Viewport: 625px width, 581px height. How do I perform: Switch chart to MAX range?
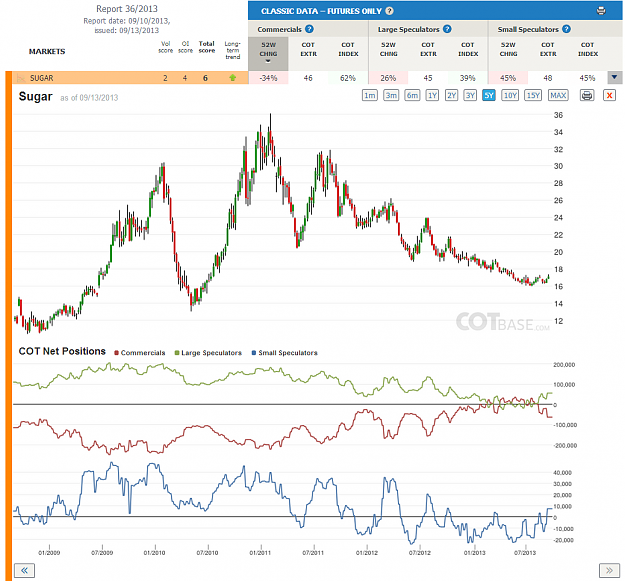pyautogui.click(x=558, y=96)
